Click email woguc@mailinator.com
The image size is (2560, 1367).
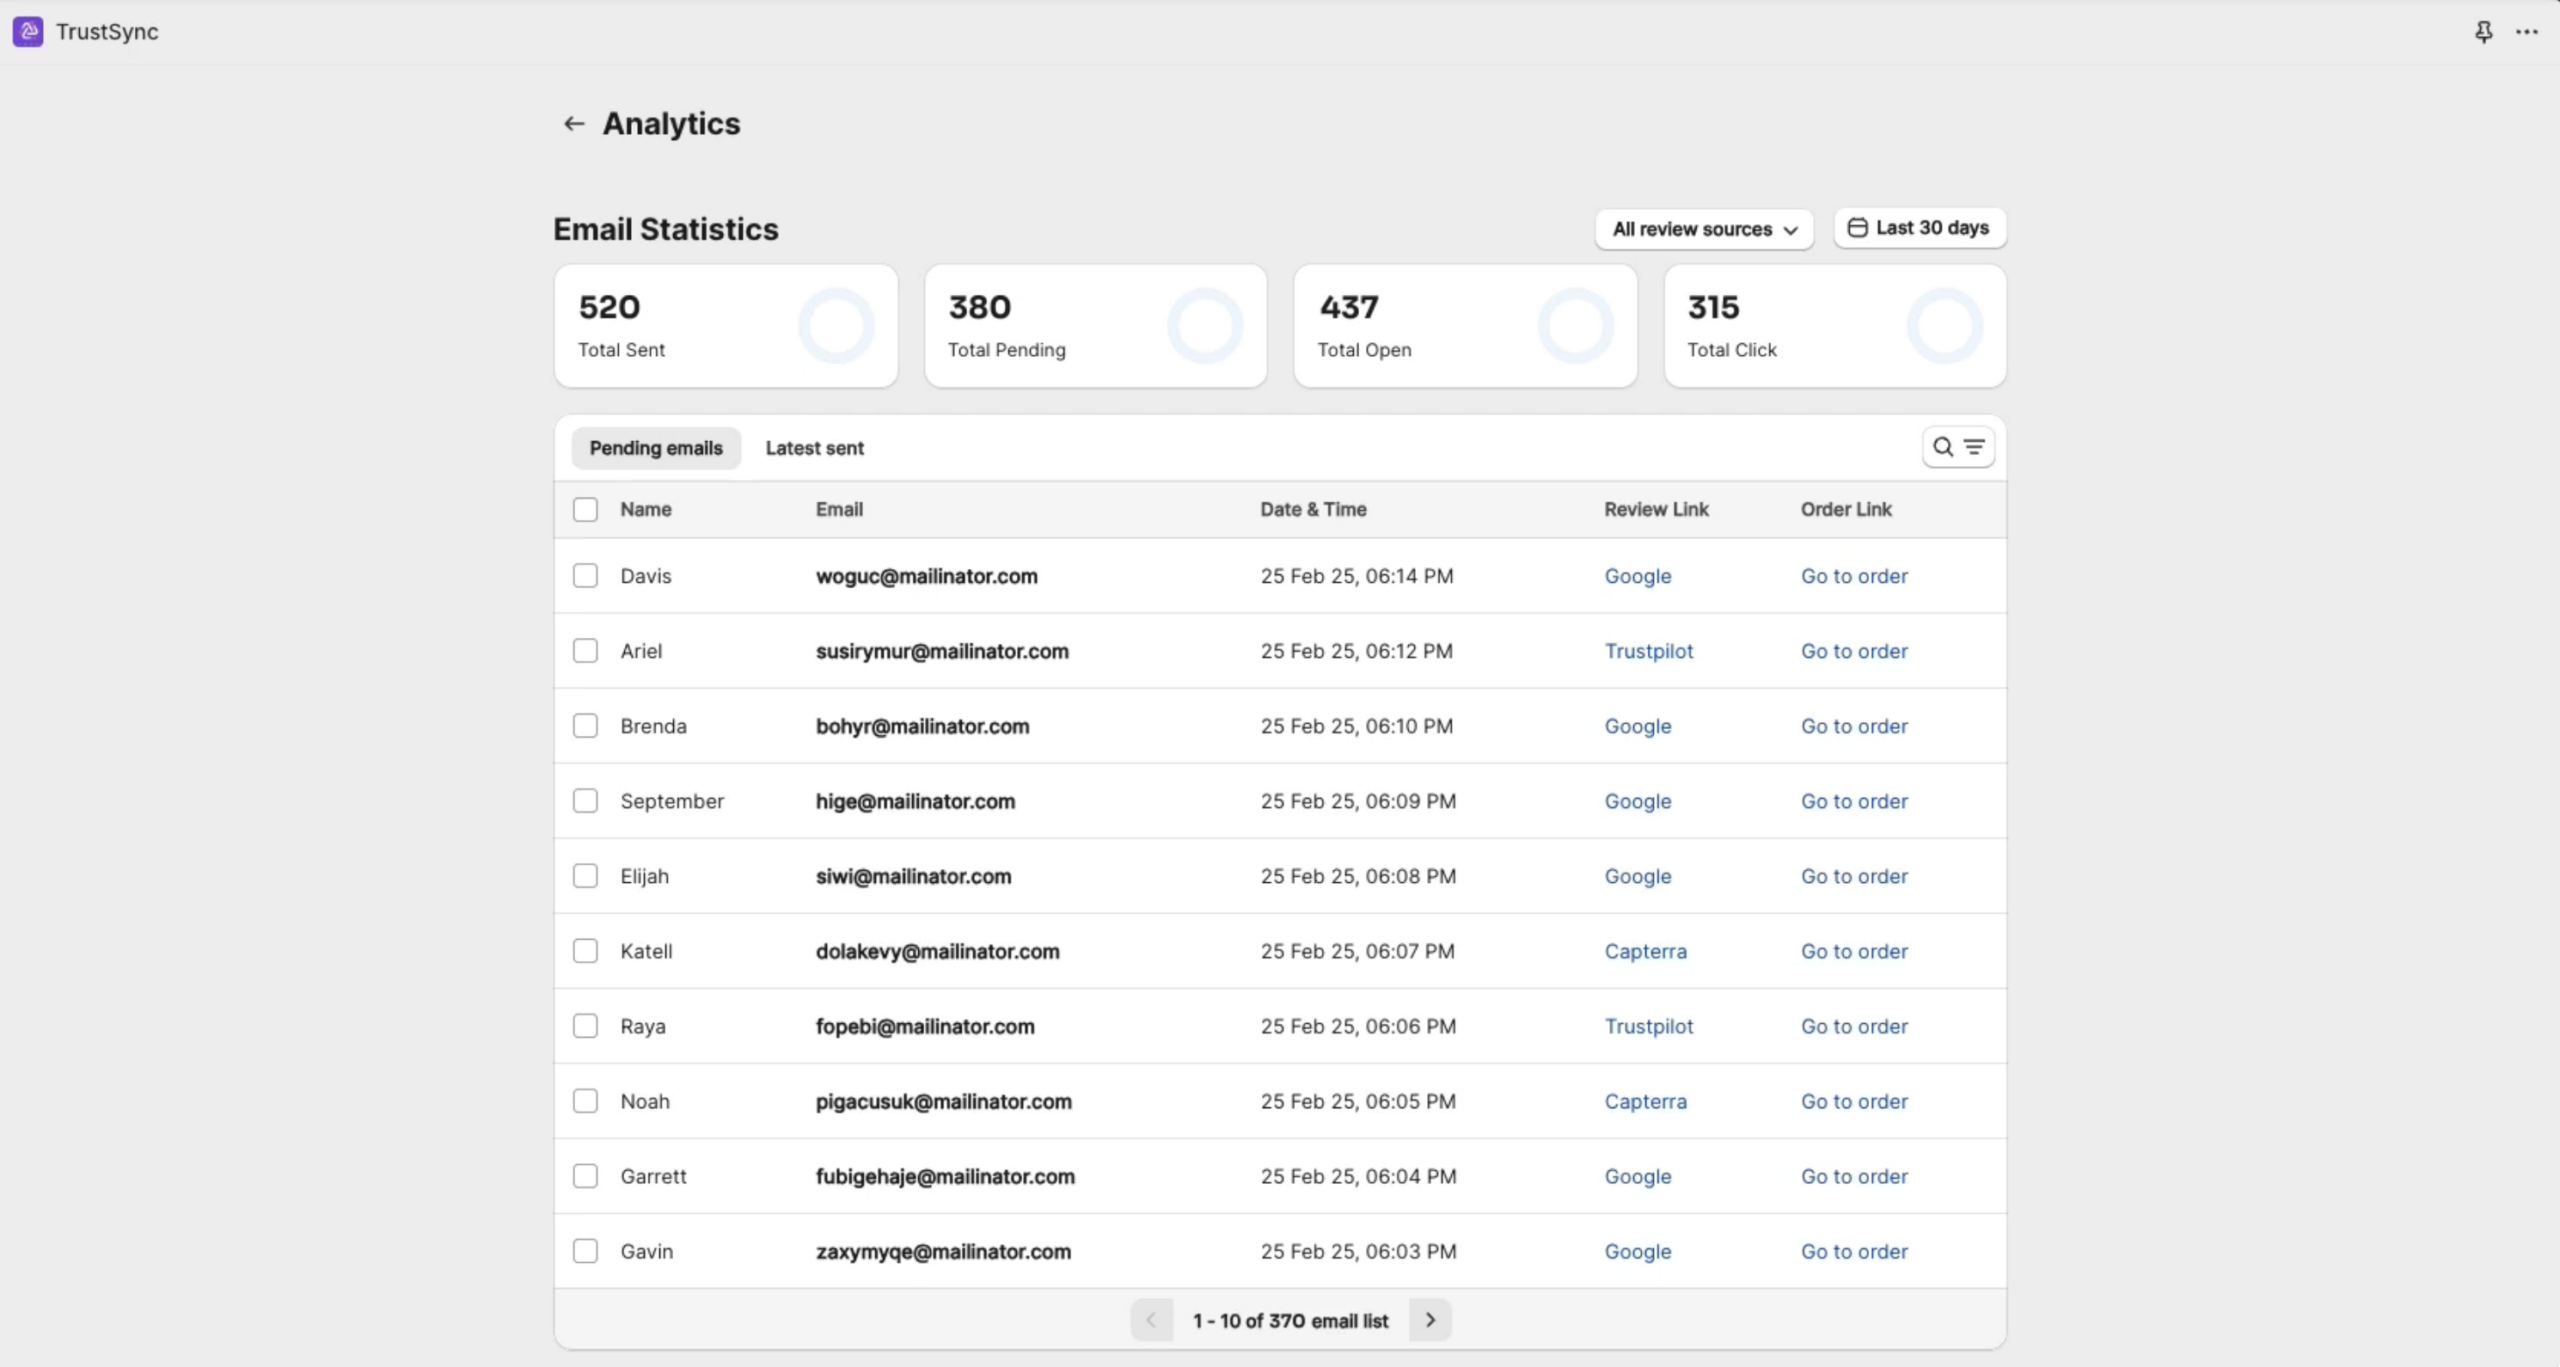click(926, 576)
